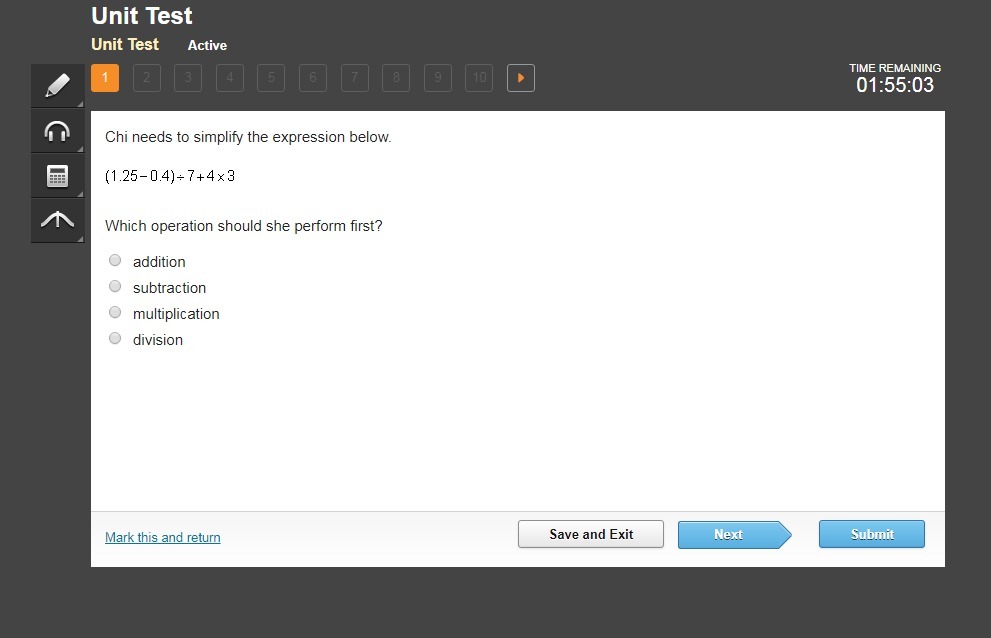Select the addition answer option

(x=115, y=260)
